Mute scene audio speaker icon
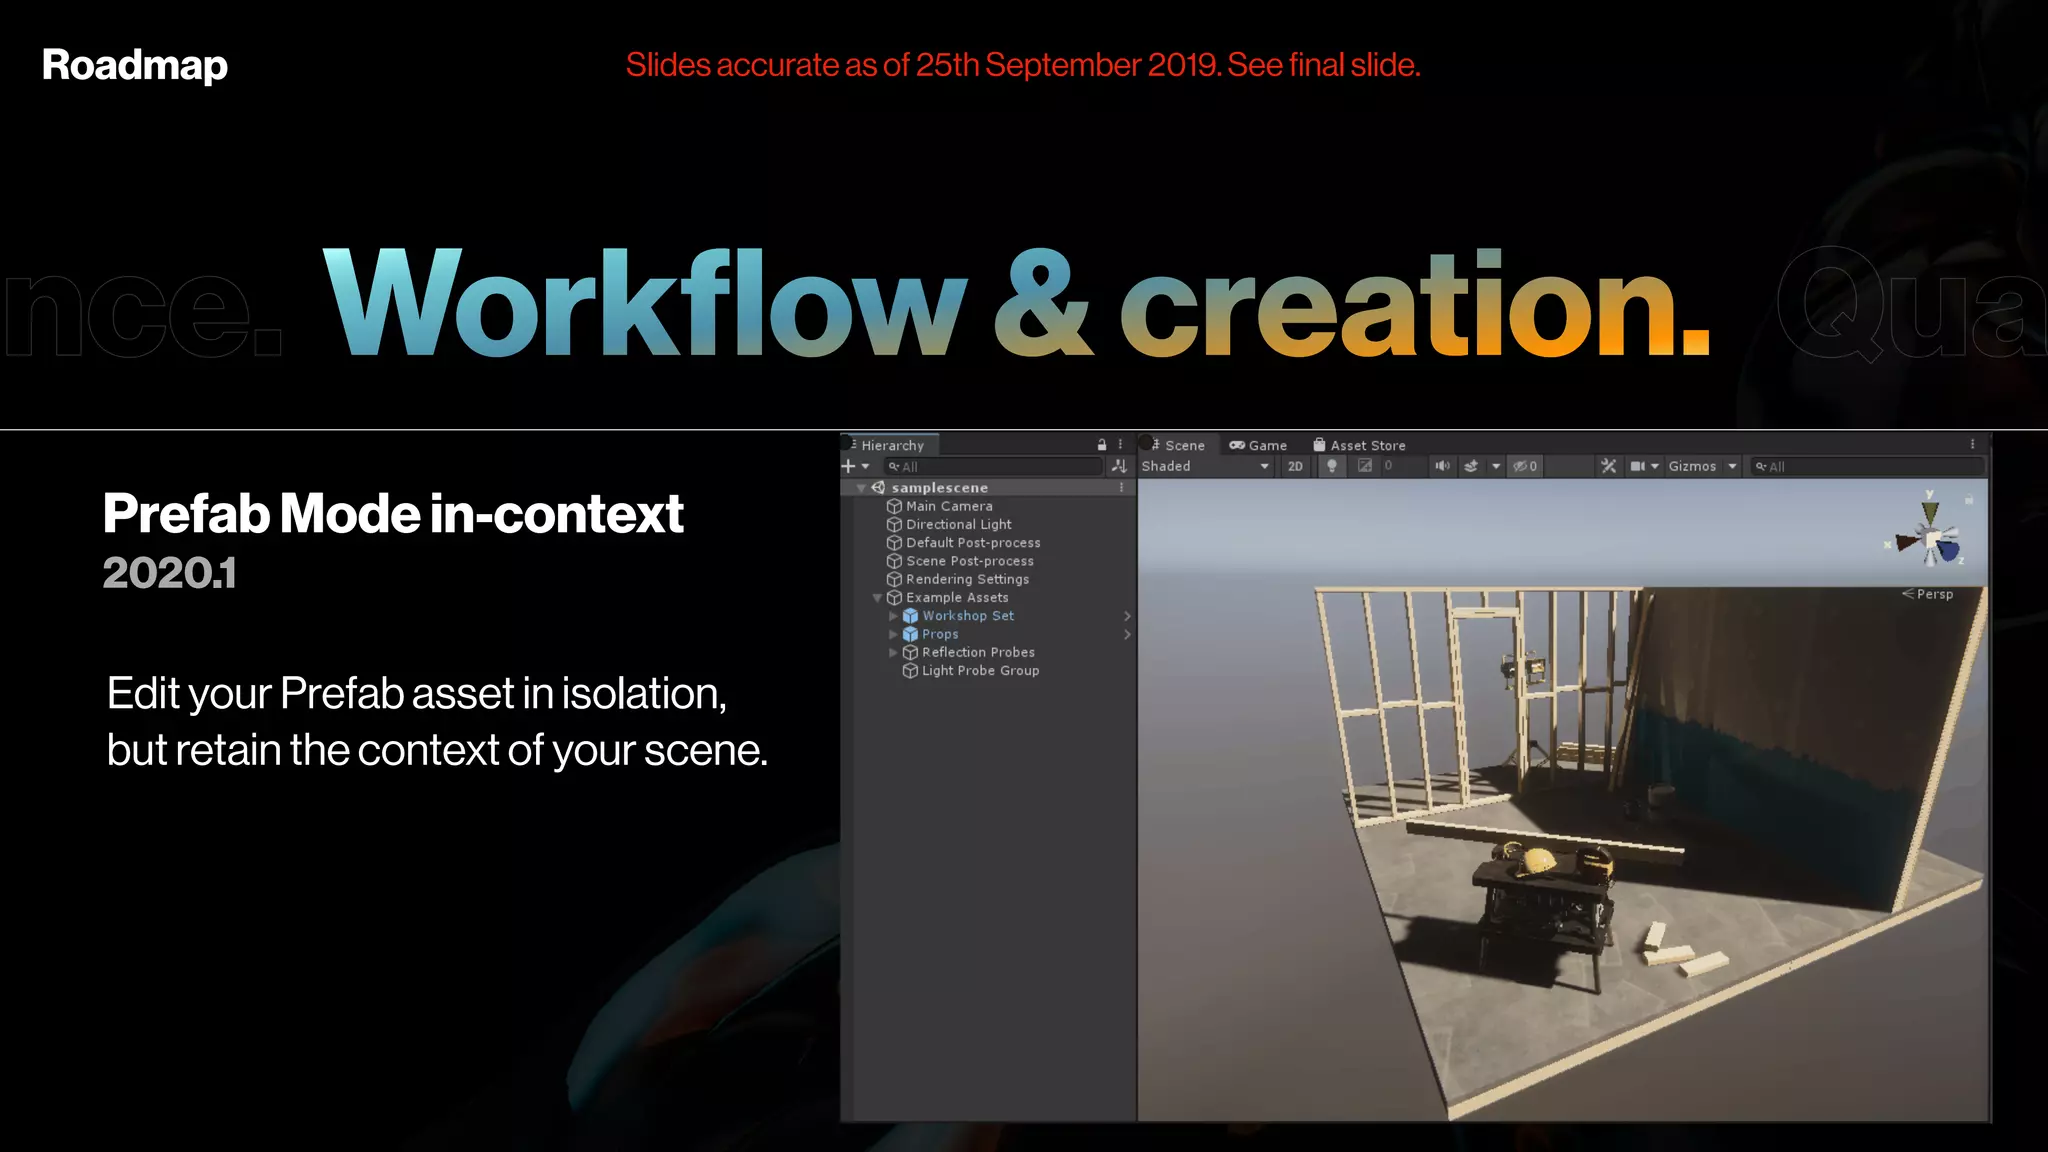This screenshot has height=1152, width=2048. 1442,466
